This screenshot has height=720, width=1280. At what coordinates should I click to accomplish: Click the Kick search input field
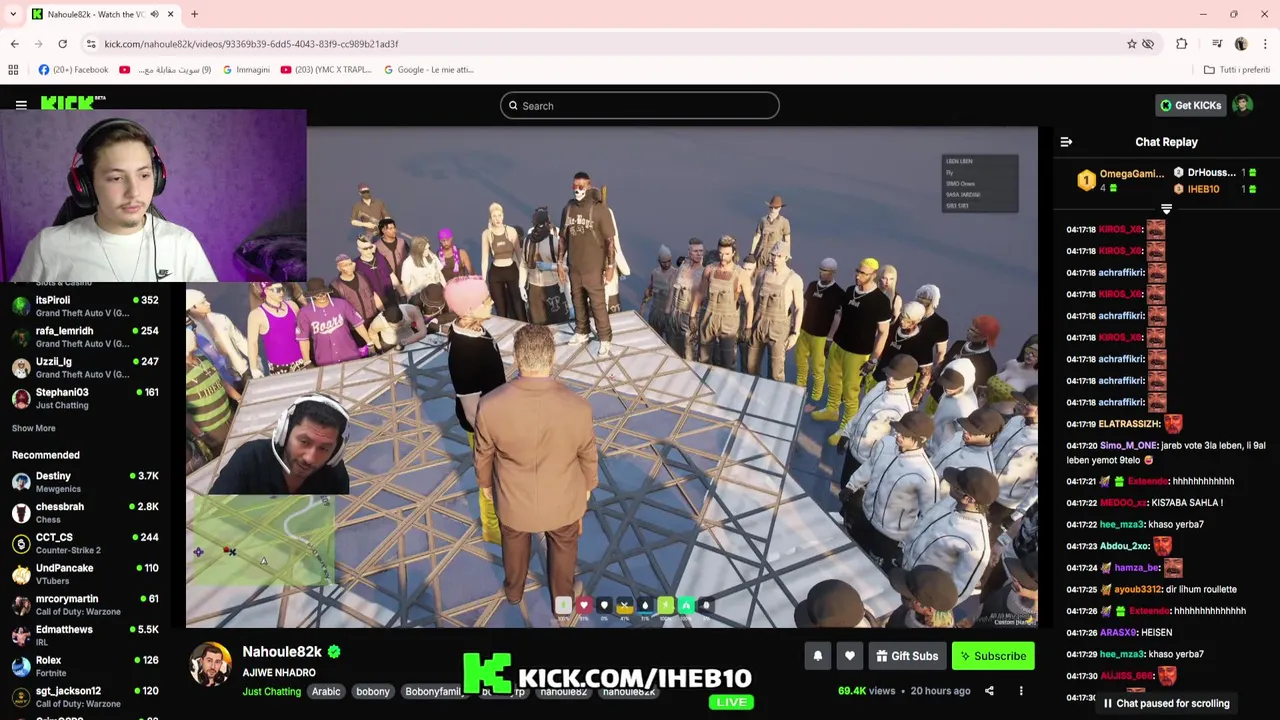(x=640, y=106)
